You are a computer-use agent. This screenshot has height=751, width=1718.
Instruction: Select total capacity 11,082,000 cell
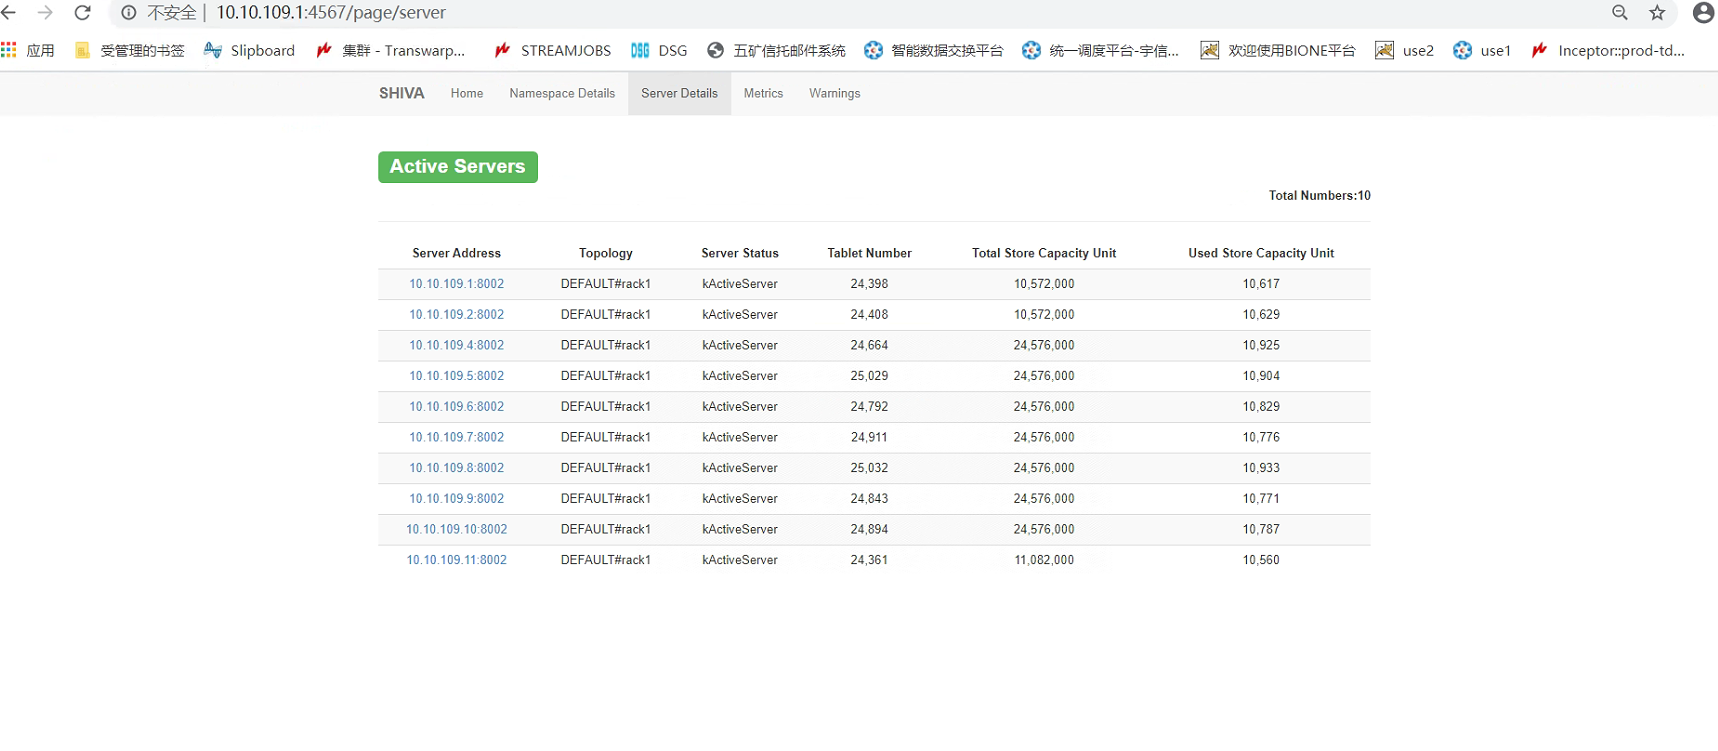pos(1044,560)
